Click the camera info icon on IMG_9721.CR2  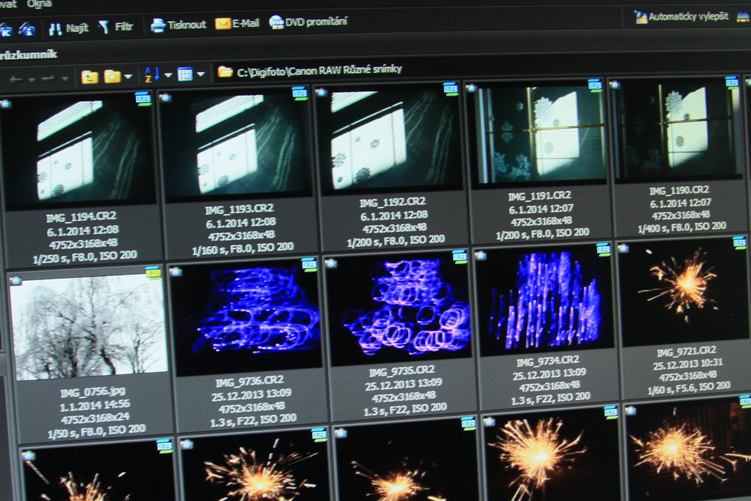point(623,248)
